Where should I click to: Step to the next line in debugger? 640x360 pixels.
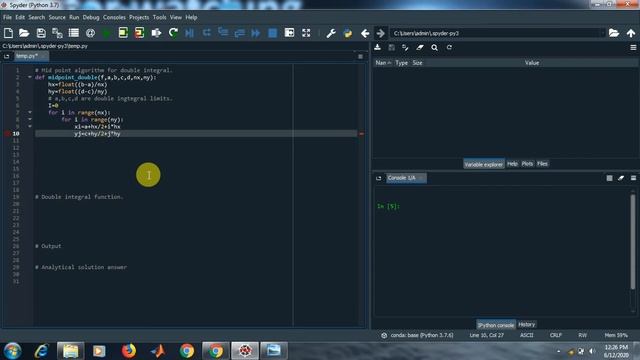point(207,32)
